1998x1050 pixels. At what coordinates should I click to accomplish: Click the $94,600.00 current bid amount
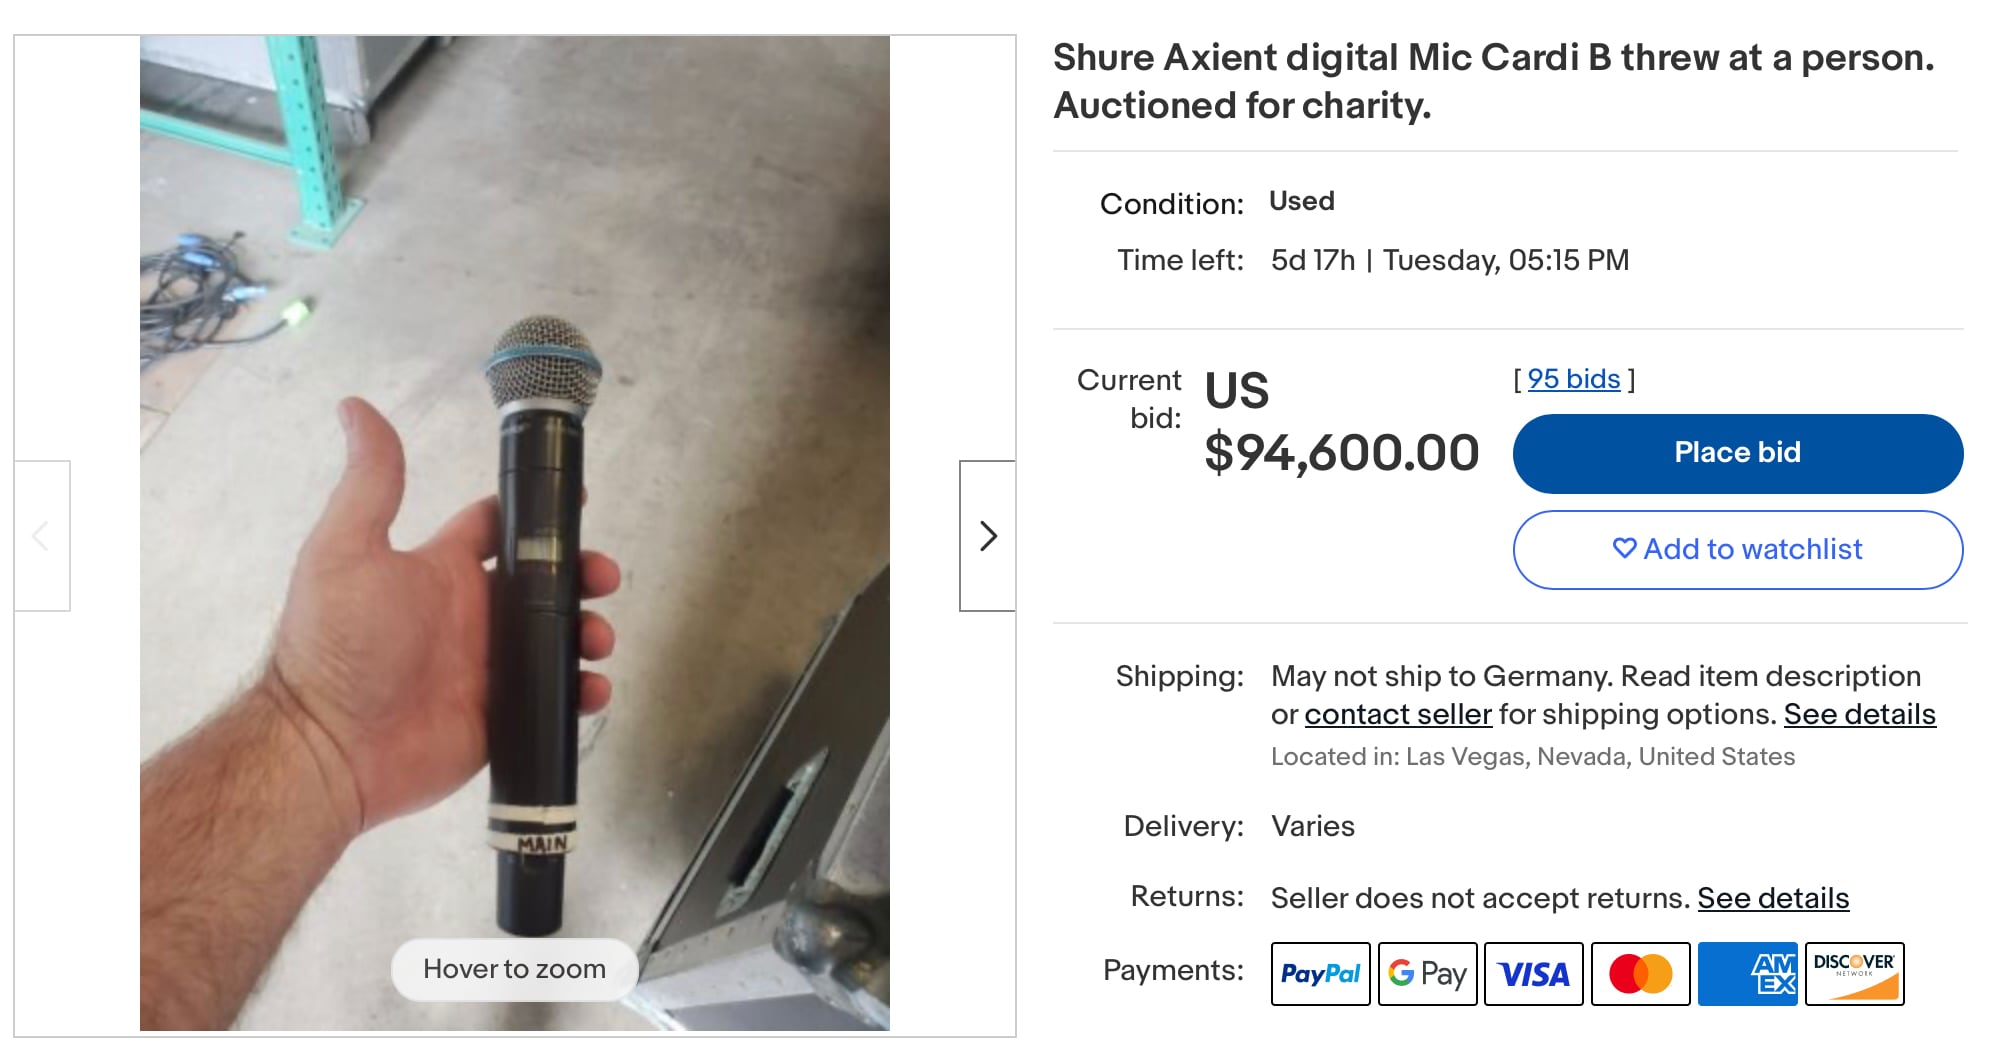[1341, 452]
